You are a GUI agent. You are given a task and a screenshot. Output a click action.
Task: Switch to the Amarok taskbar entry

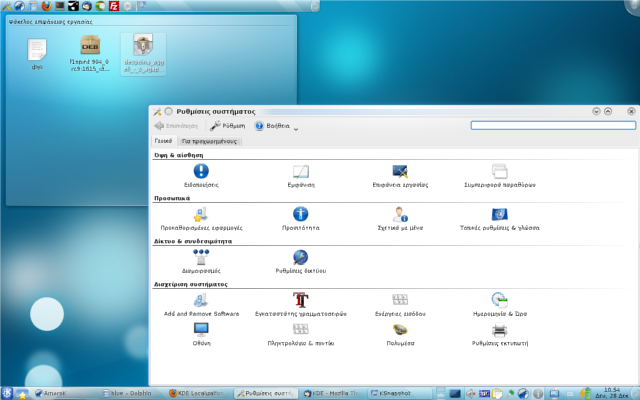point(65,393)
